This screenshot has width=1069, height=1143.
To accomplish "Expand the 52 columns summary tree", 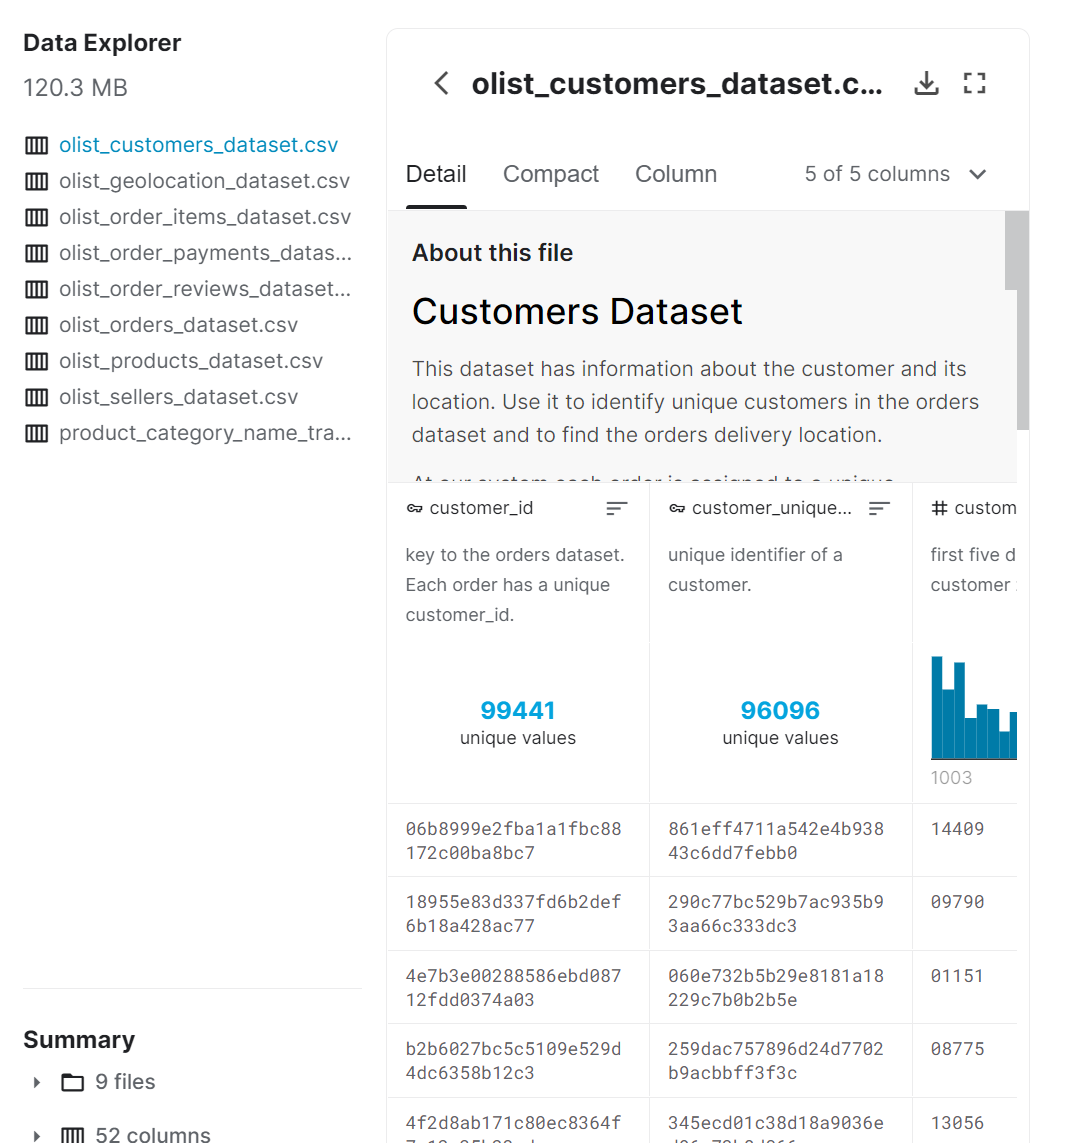I will point(36,1136).
